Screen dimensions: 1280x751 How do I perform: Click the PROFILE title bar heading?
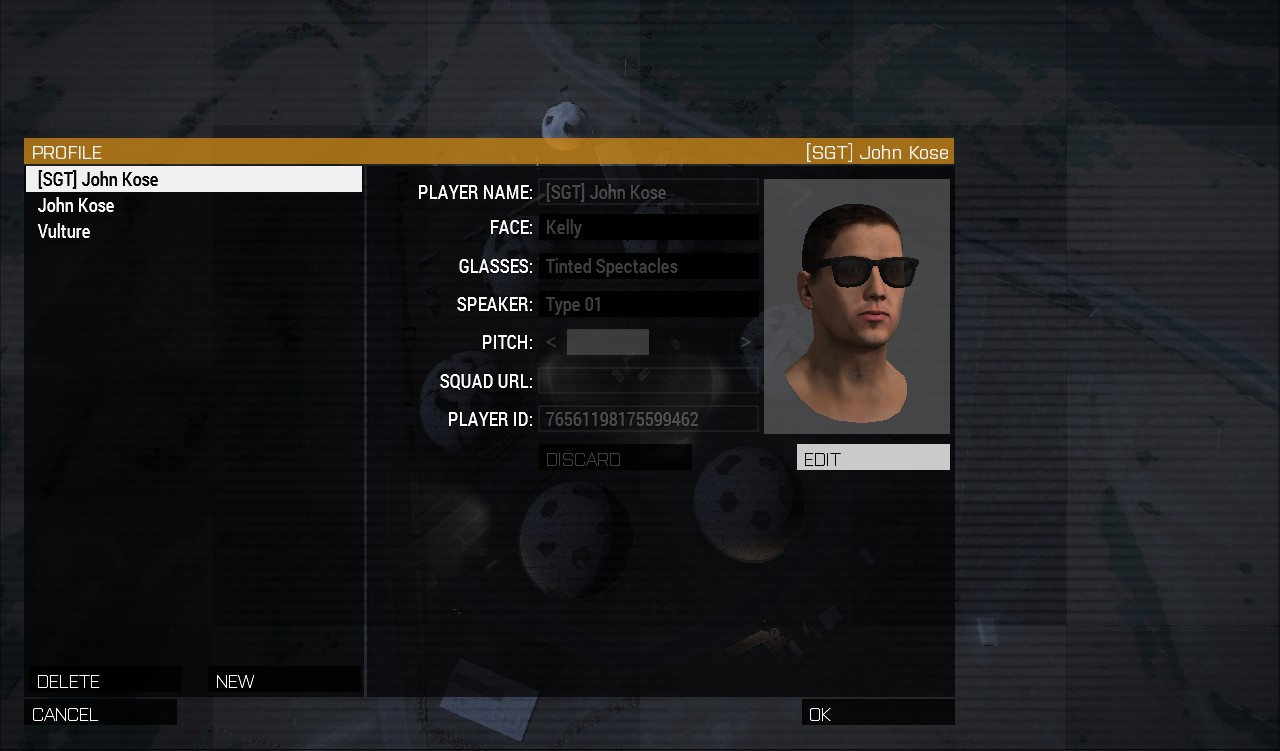pyautogui.click(x=67, y=152)
